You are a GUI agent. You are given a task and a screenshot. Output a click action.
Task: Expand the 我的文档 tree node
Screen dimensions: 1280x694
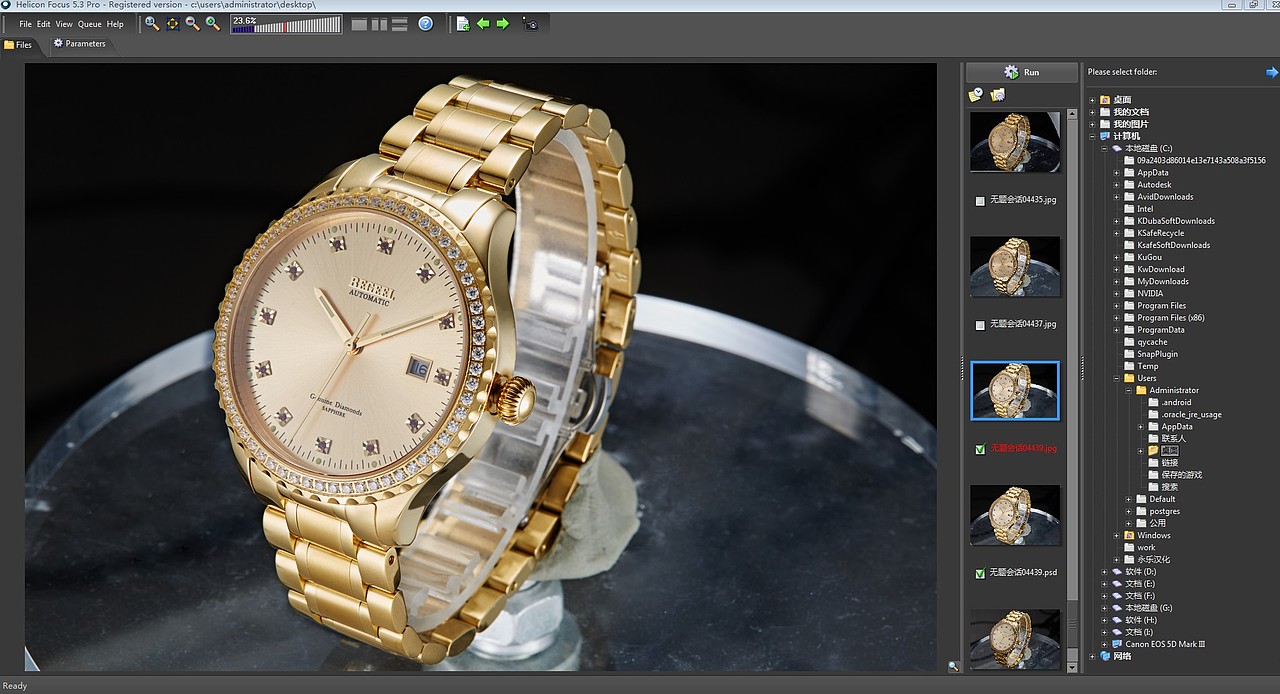pyautogui.click(x=1093, y=112)
